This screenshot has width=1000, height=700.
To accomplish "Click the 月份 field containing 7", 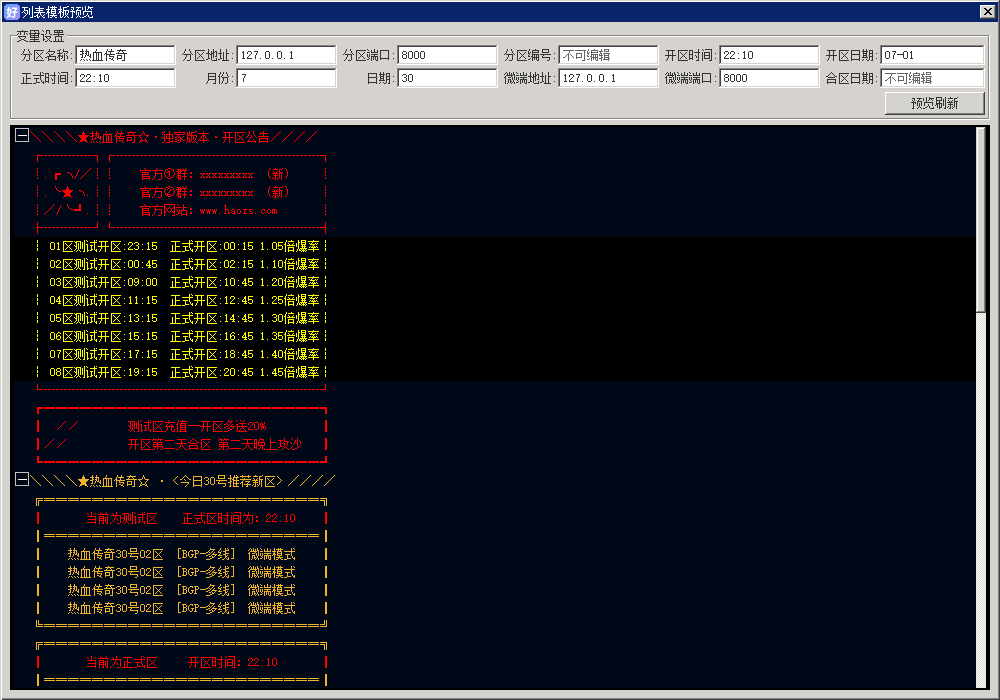I will point(286,78).
